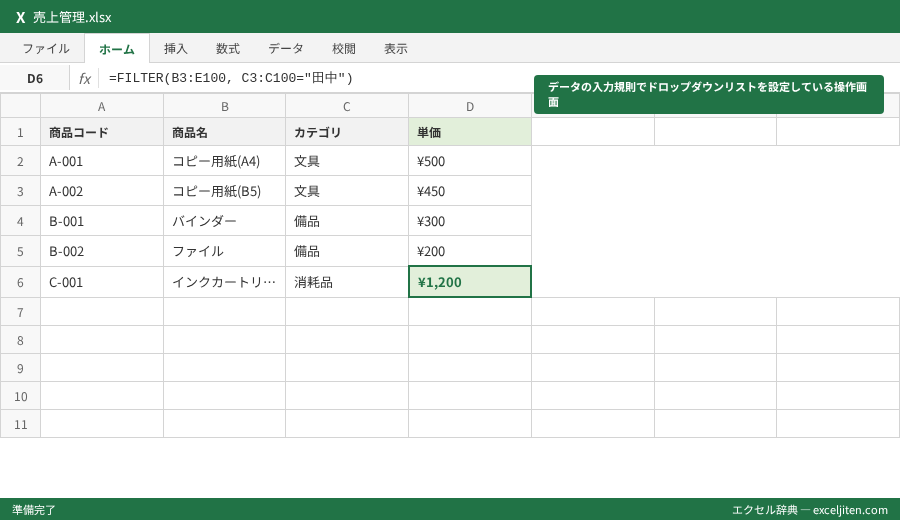Select the ¥450 price cell

click(x=470, y=191)
